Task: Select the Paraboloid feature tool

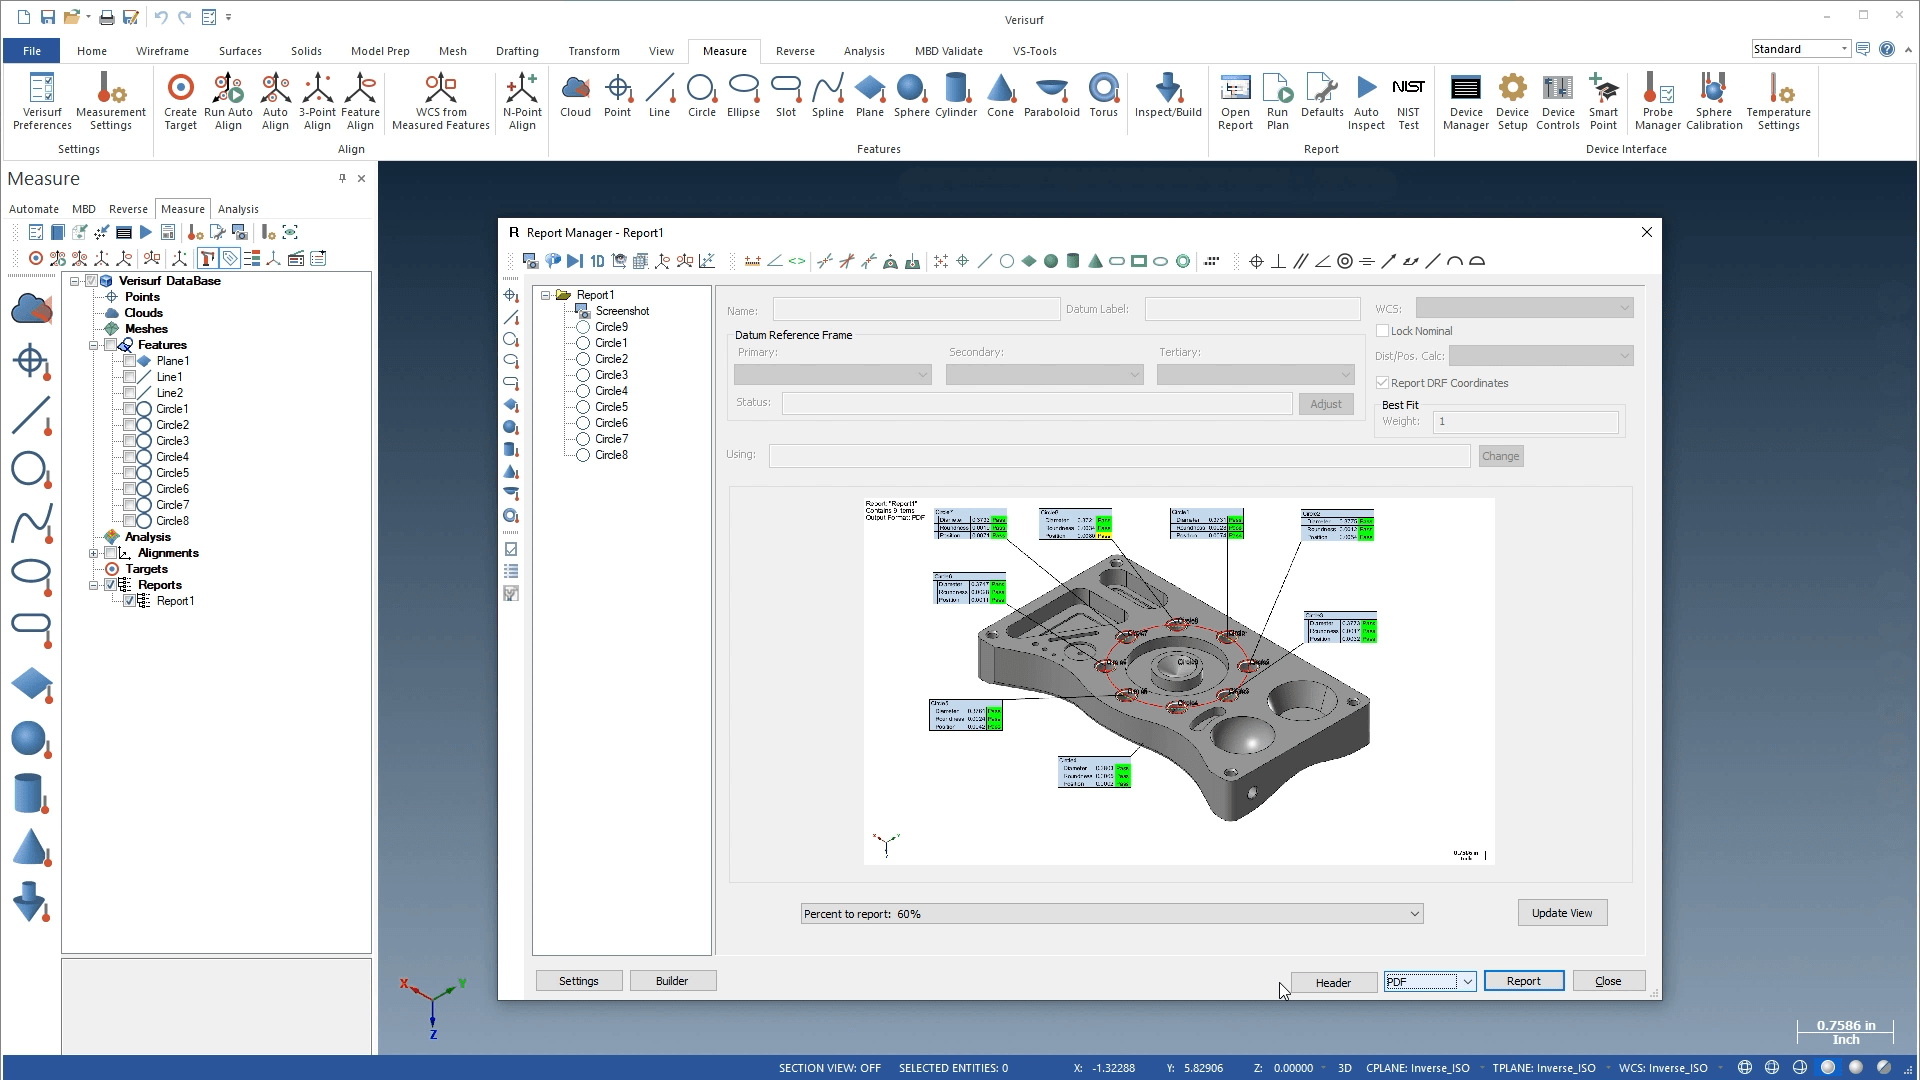Action: (x=1052, y=96)
